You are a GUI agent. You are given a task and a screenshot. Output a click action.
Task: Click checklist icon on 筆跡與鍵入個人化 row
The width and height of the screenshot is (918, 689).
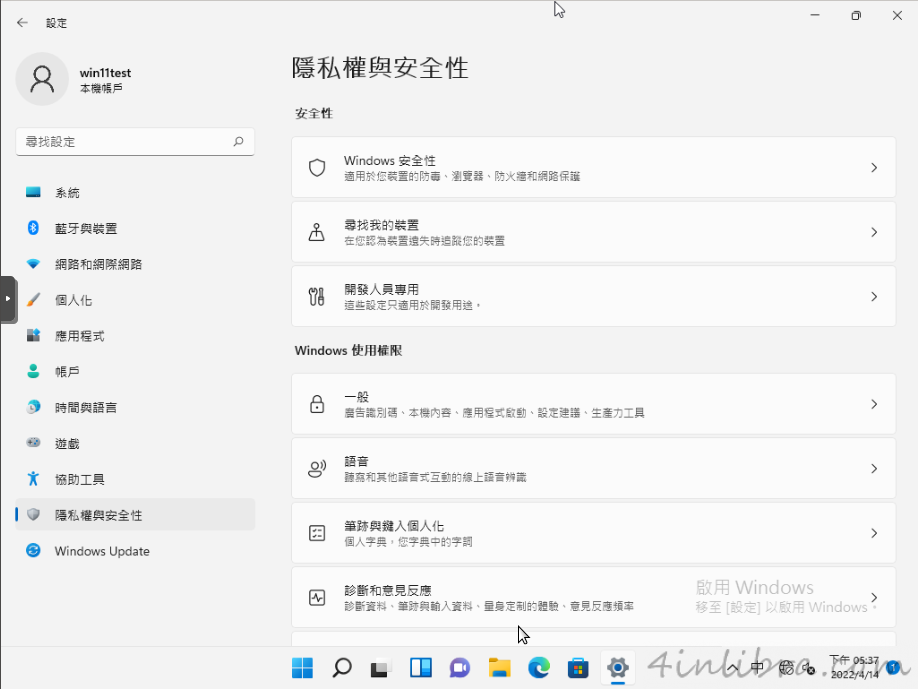pos(317,533)
